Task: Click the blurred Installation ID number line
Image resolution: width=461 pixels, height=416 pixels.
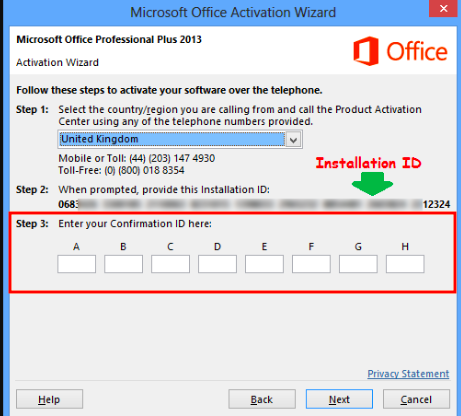Action: [254, 204]
